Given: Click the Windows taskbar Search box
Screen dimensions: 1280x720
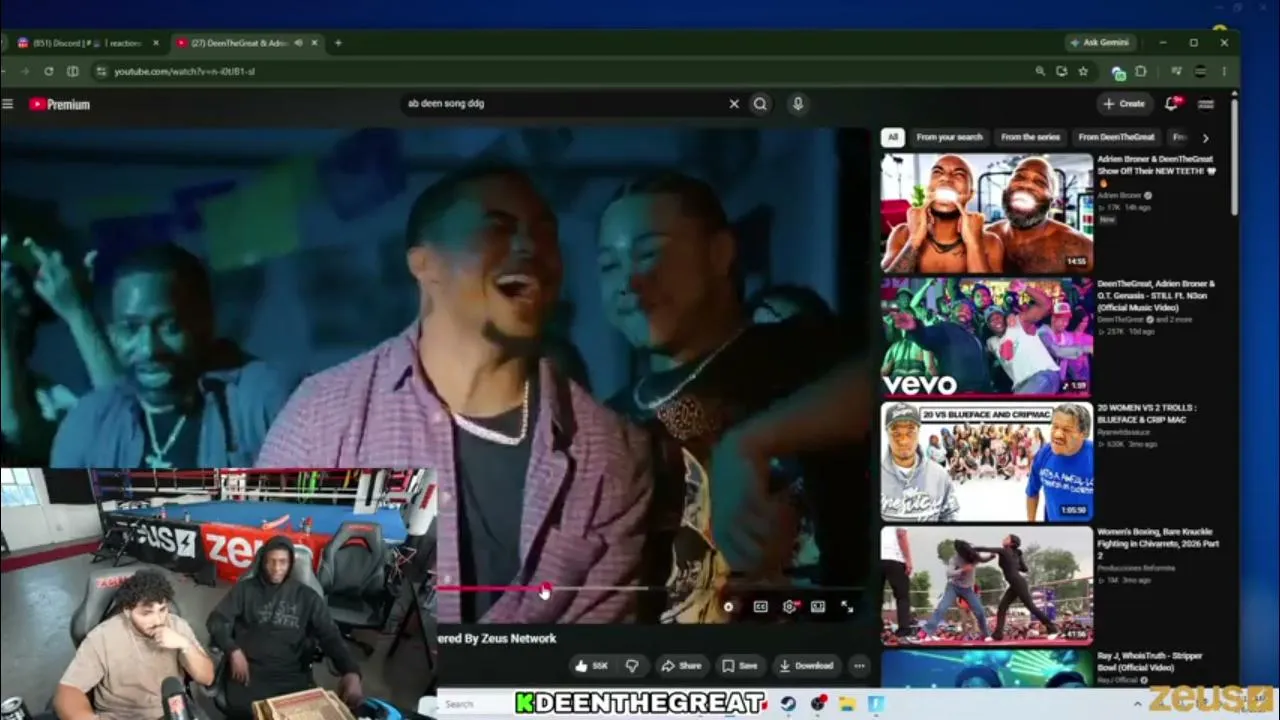Looking at the screenshot, I should click(476, 704).
